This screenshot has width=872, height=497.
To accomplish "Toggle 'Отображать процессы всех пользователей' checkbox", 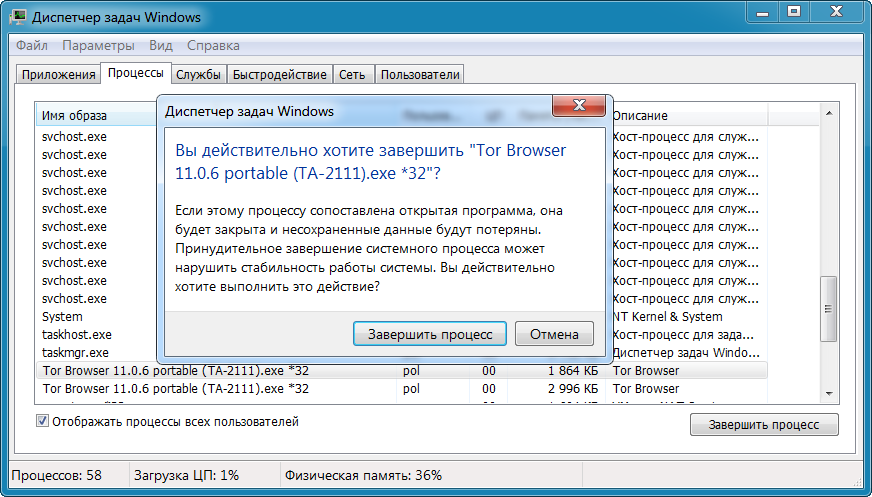I will (x=42, y=421).
